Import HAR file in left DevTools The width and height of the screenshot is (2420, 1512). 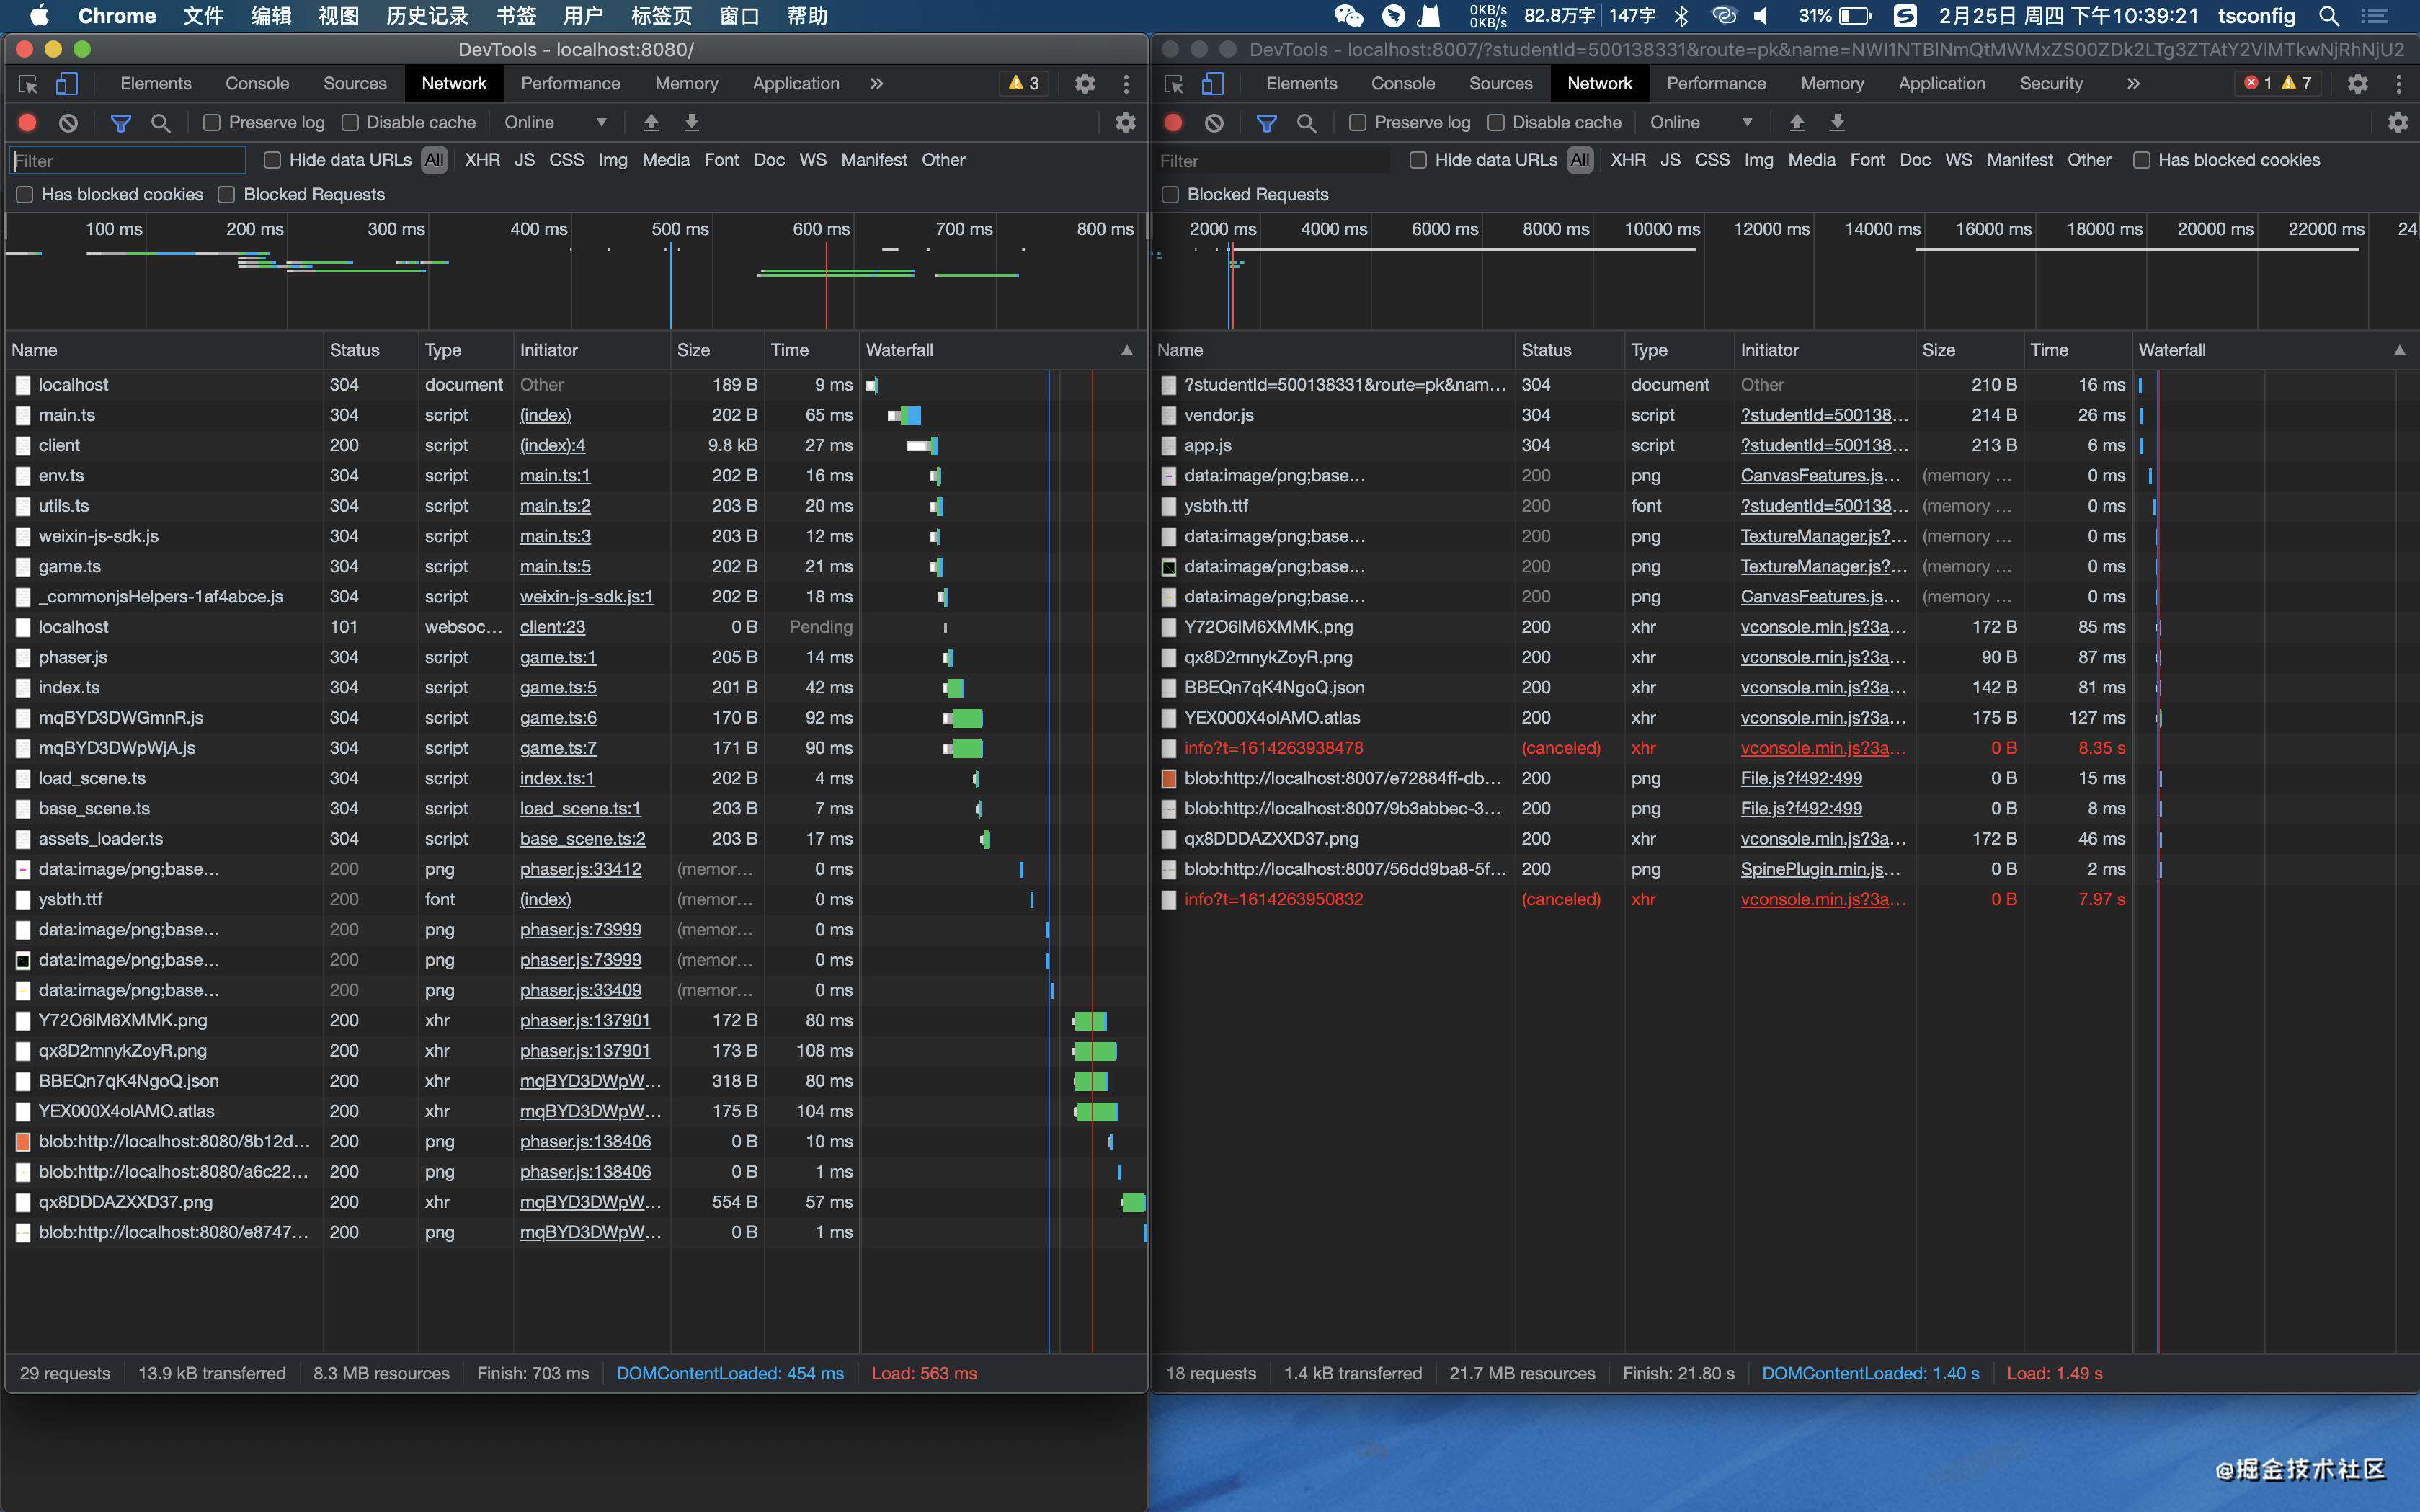651,122
